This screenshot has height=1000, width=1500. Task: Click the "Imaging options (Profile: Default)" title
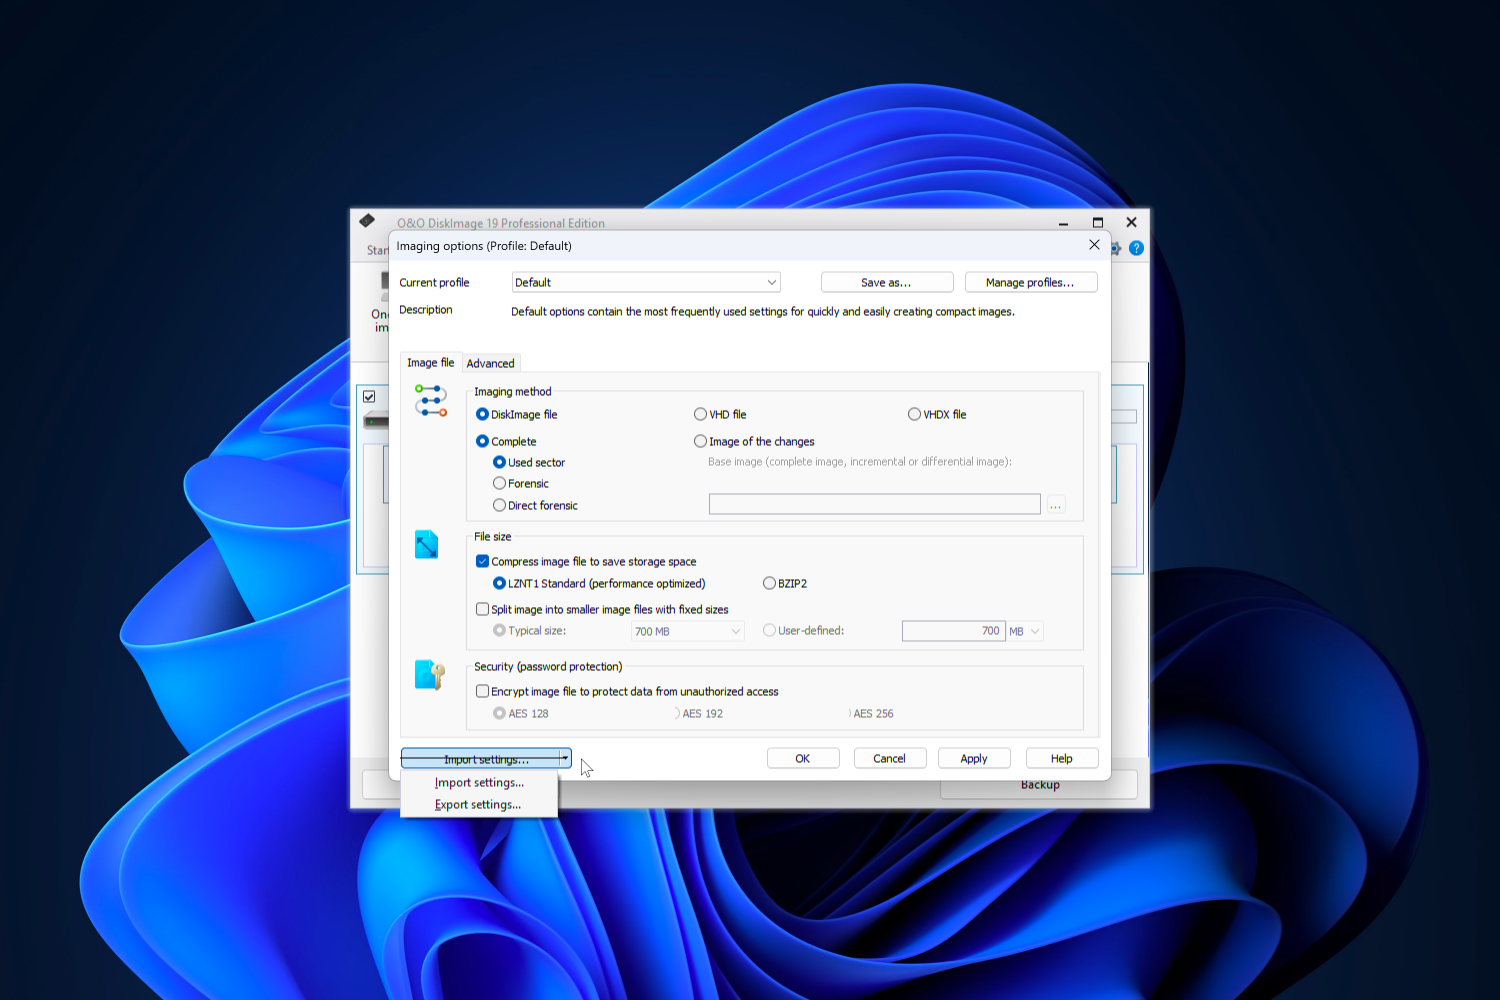(x=484, y=246)
